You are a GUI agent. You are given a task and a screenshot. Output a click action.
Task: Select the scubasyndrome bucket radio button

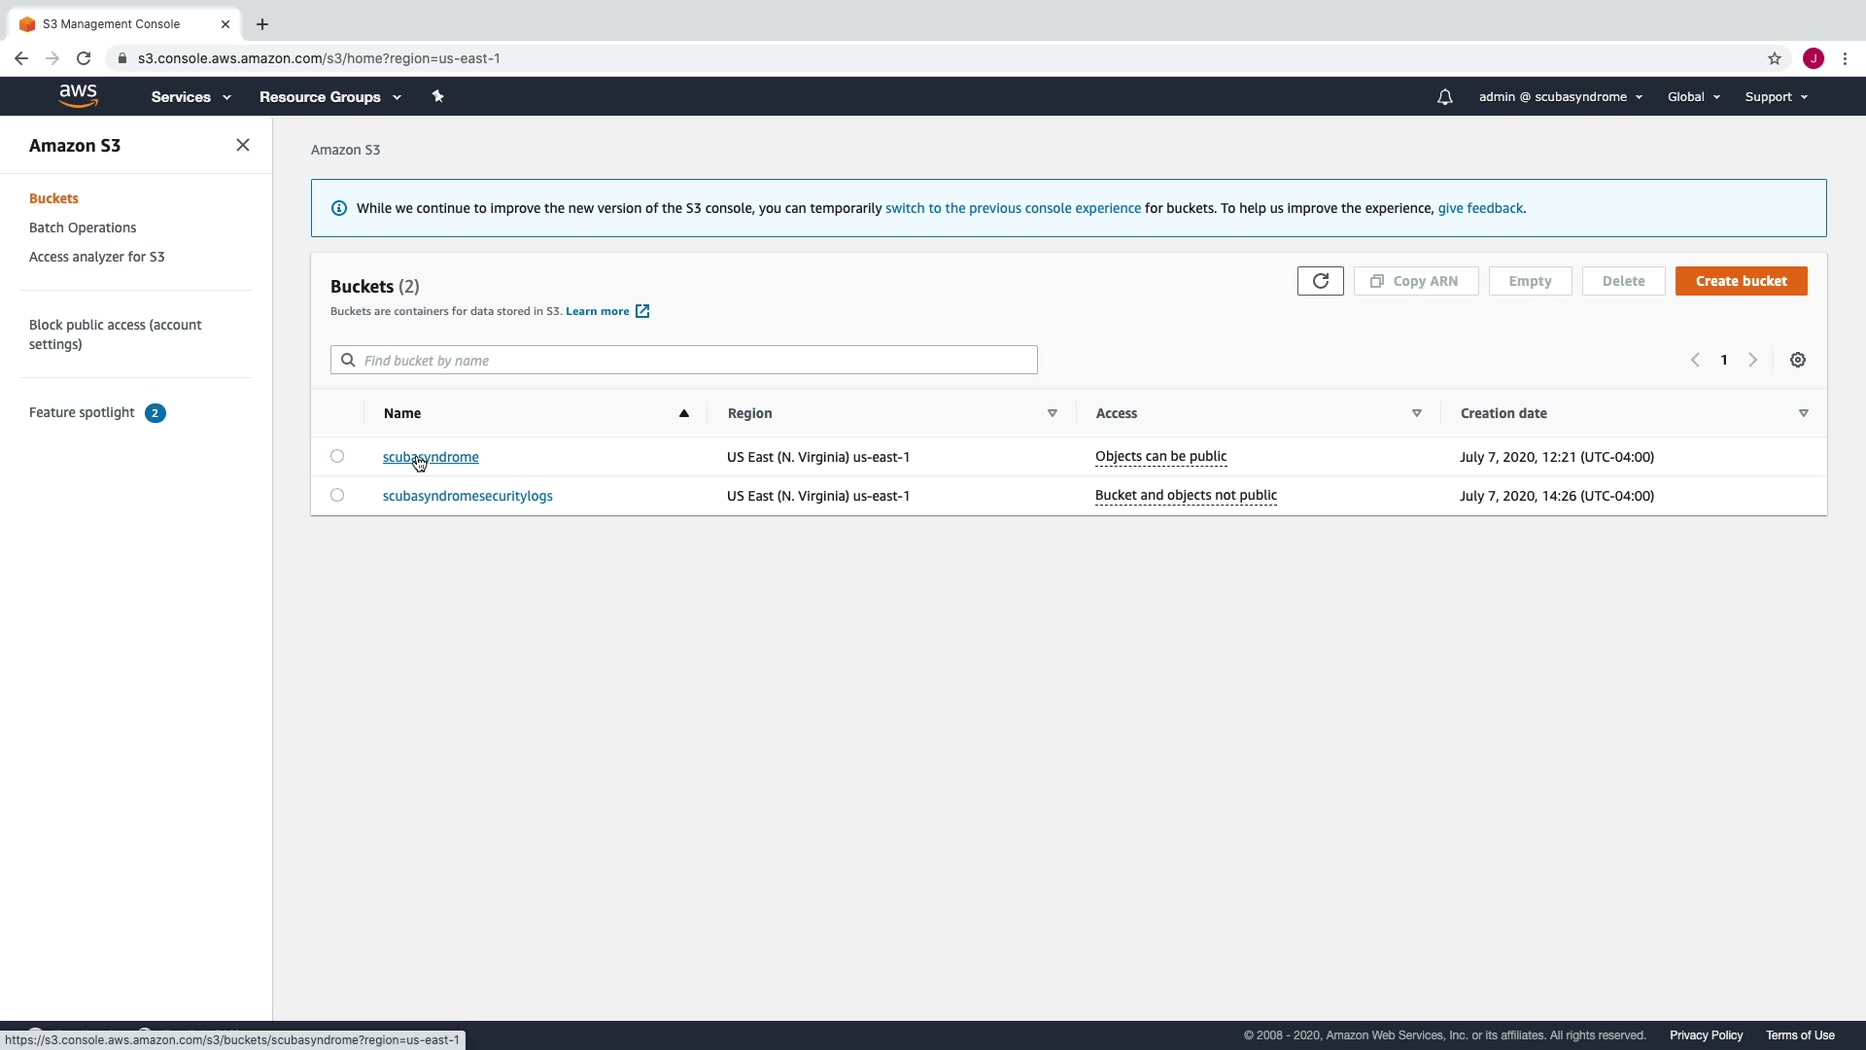[337, 456]
